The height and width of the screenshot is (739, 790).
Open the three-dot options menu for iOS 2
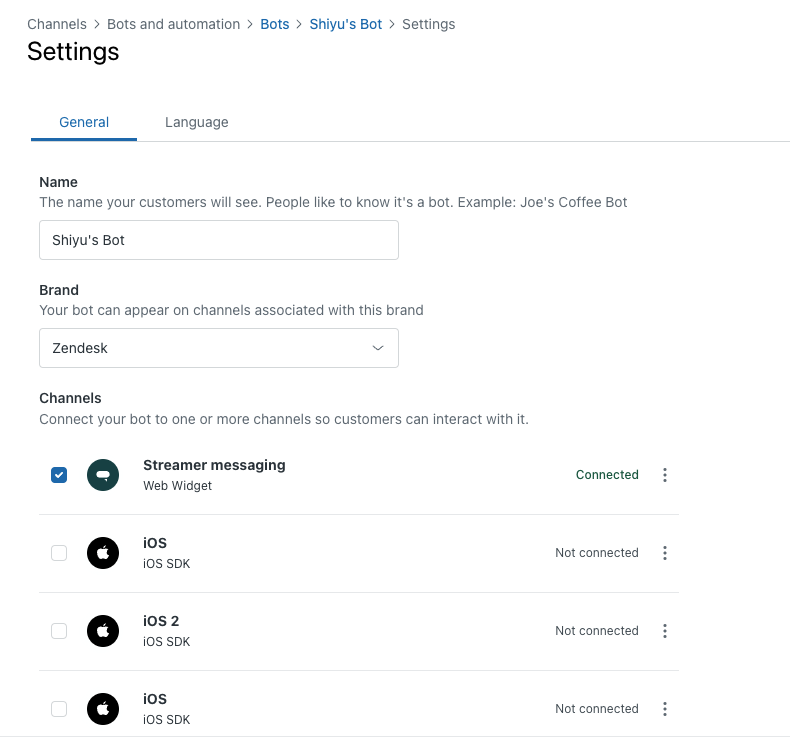[665, 631]
